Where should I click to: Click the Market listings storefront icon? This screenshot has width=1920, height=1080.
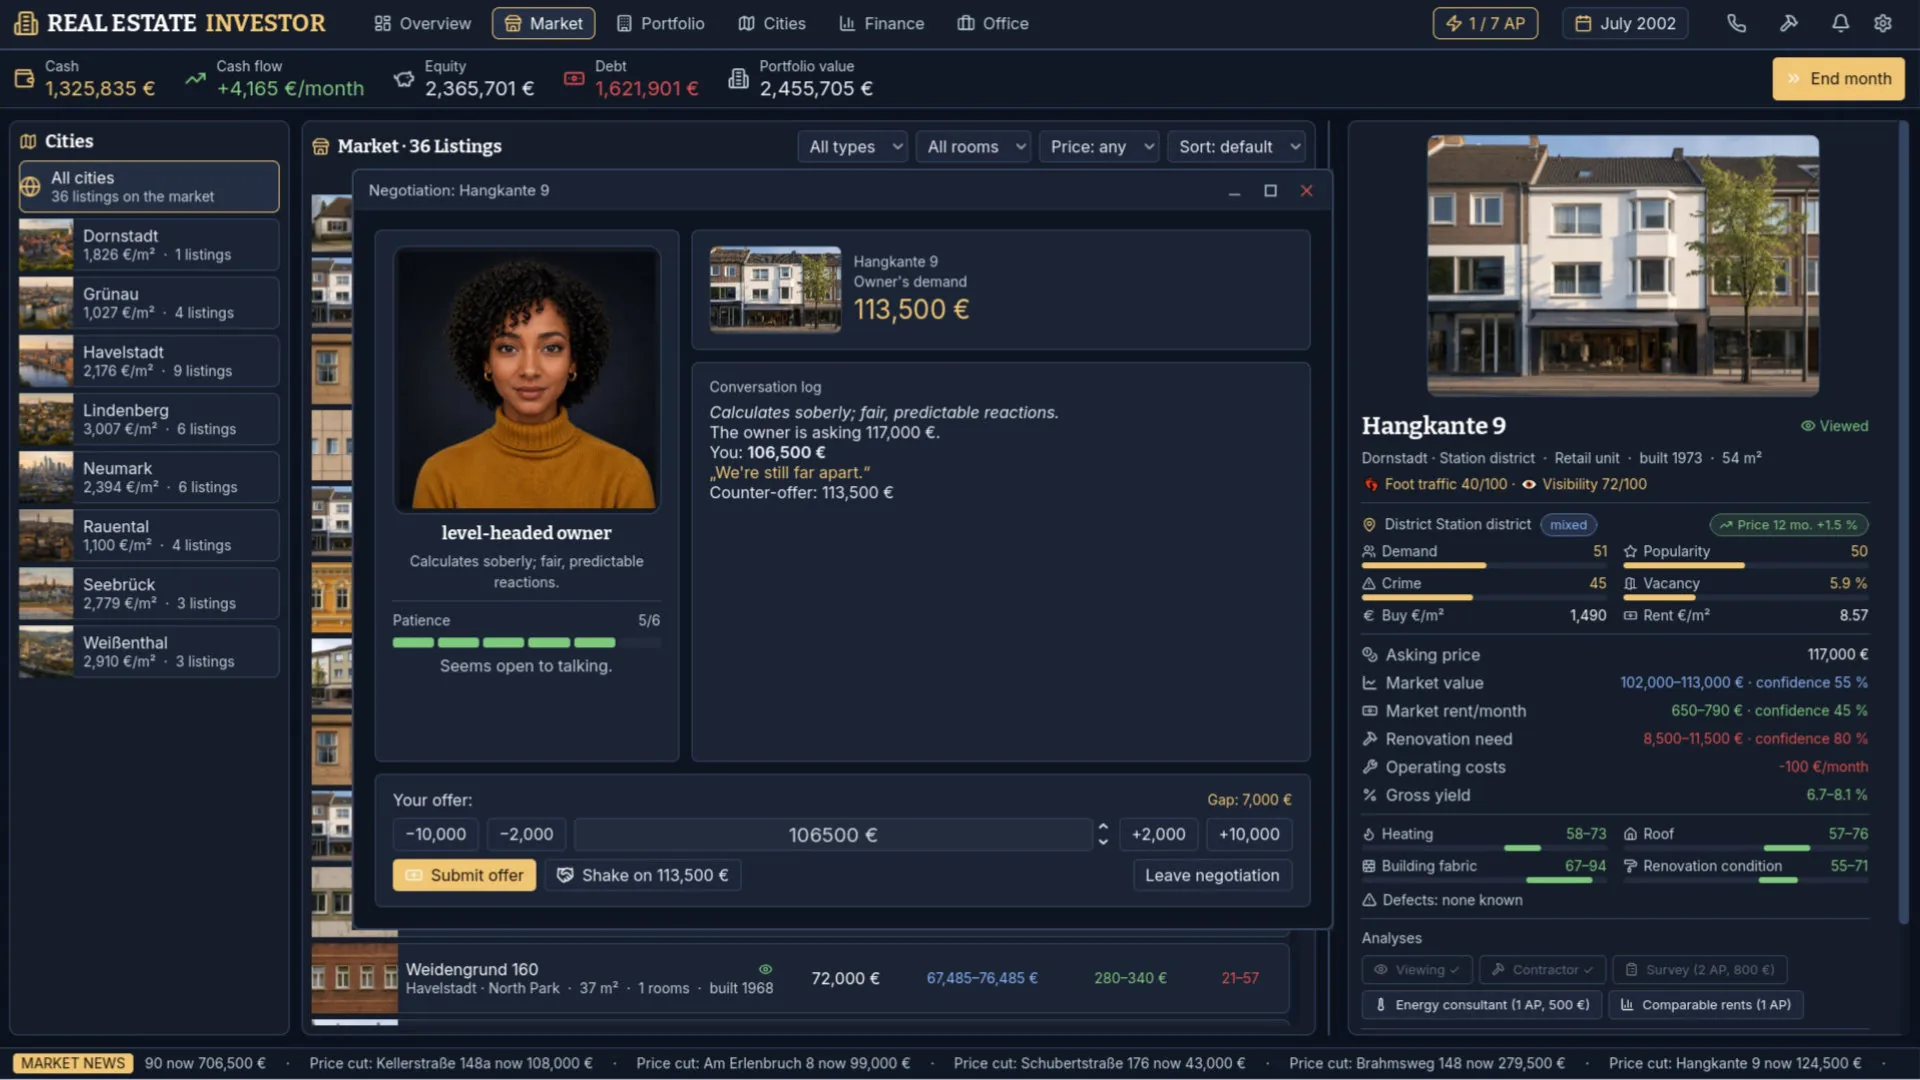pyautogui.click(x=321, y=147)
